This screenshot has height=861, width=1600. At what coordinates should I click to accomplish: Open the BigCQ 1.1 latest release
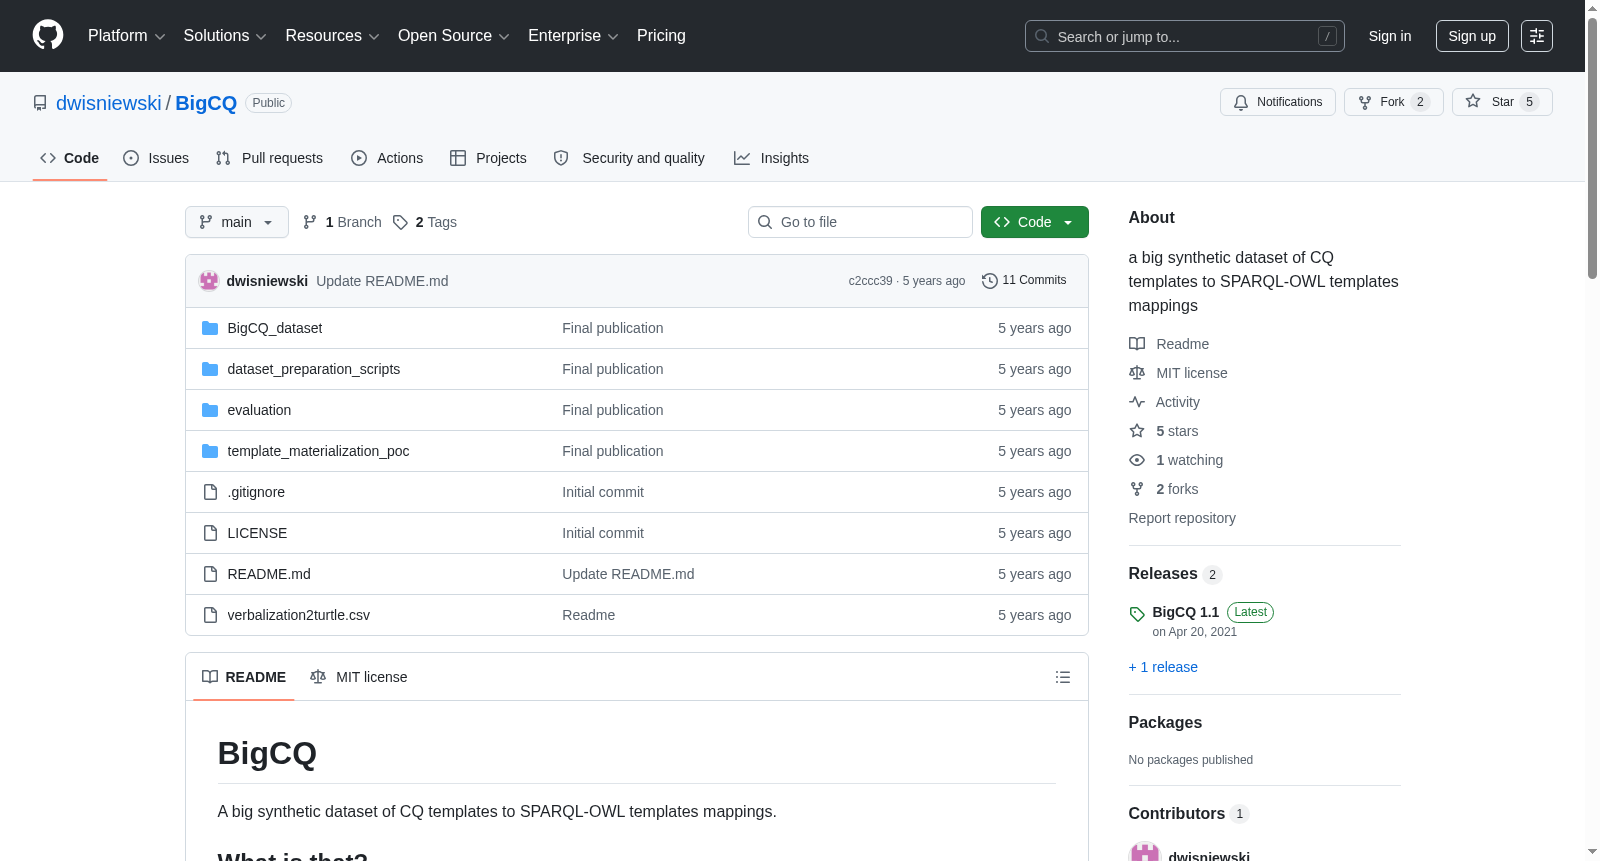(1185, 612)
